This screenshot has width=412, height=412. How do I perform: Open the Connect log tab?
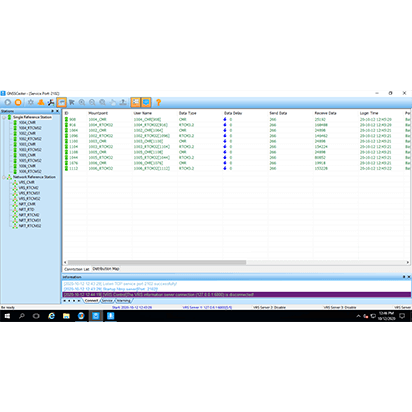(91, 301)
